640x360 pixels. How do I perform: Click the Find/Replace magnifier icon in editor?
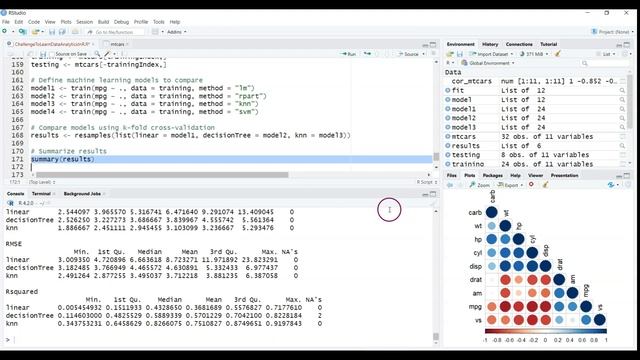click(97, 54)
